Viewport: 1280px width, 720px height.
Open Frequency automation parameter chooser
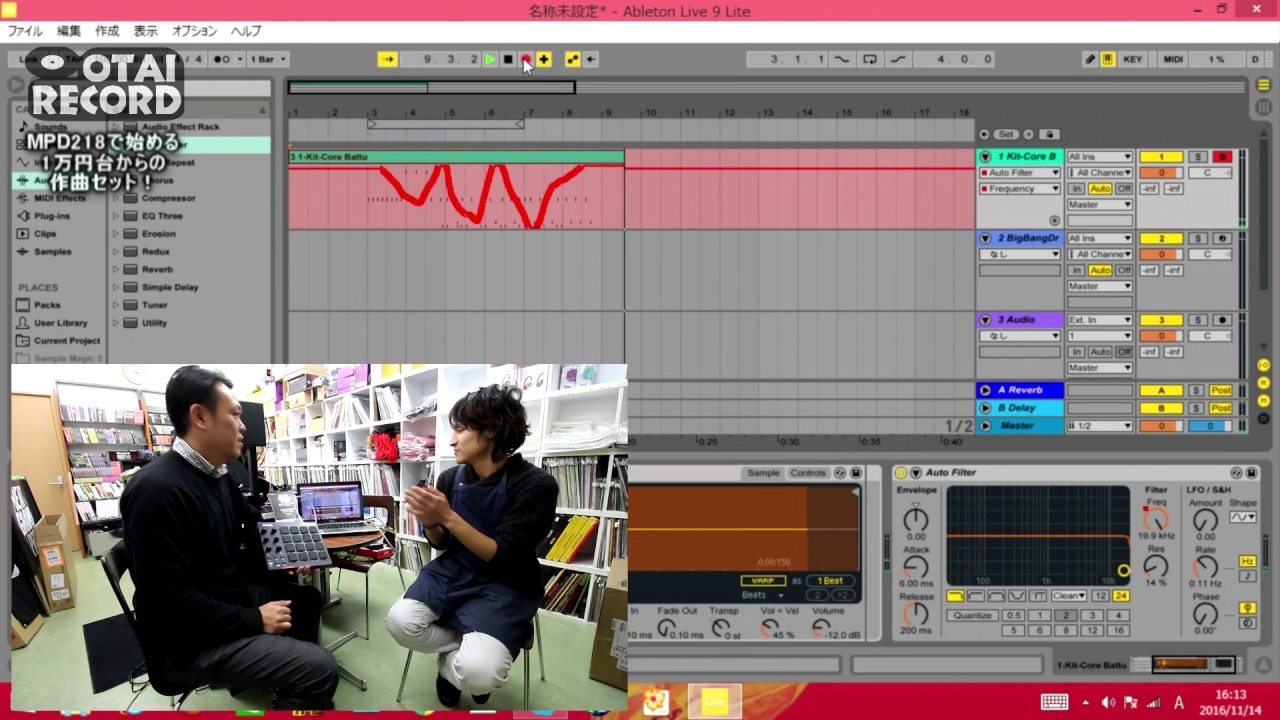[x=1020, y=189]
